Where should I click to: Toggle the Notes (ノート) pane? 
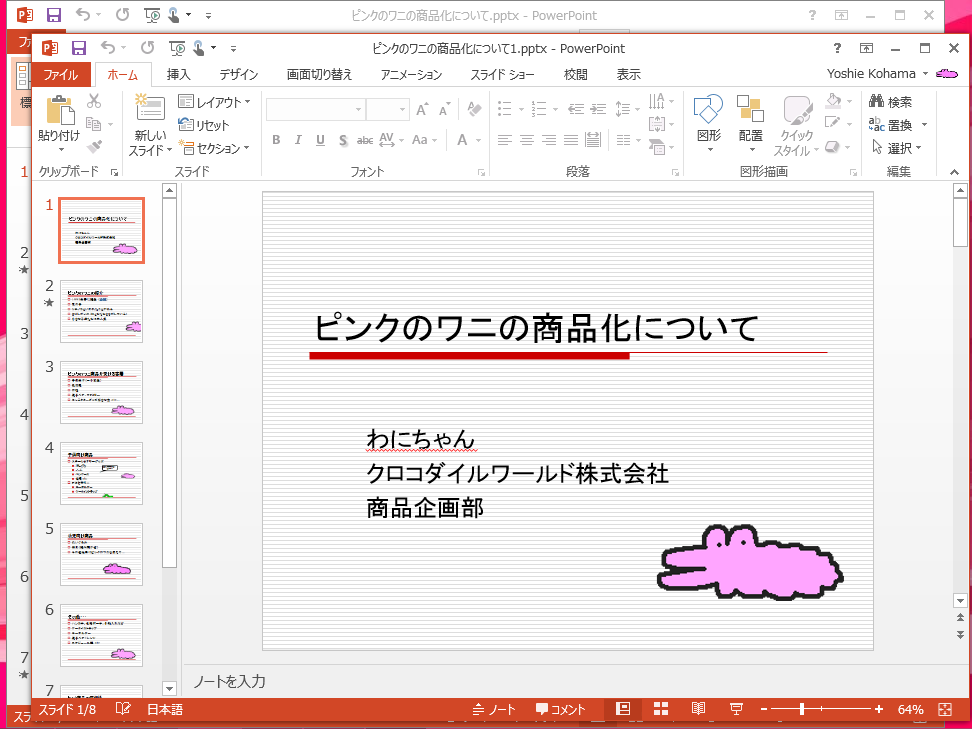[x=494, y=709]
